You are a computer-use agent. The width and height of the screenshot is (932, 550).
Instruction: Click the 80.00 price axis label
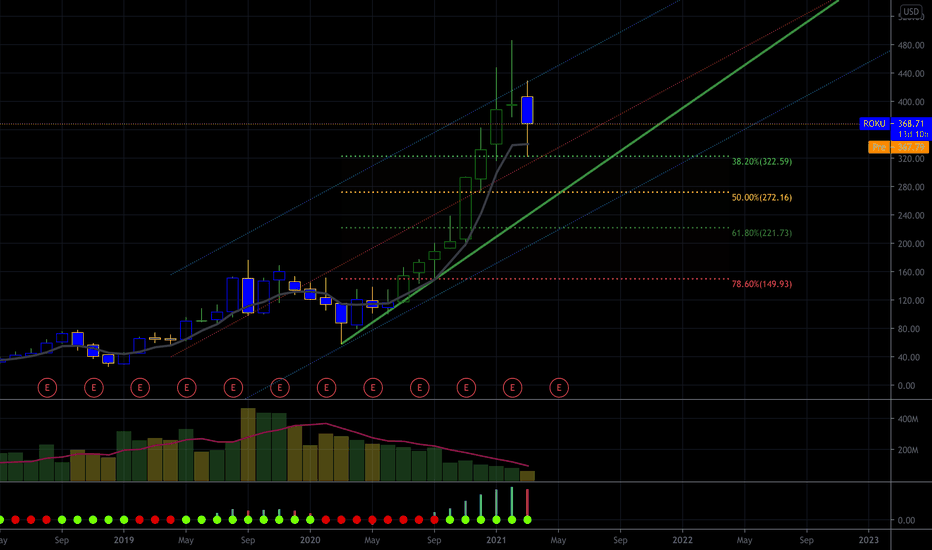911,329
